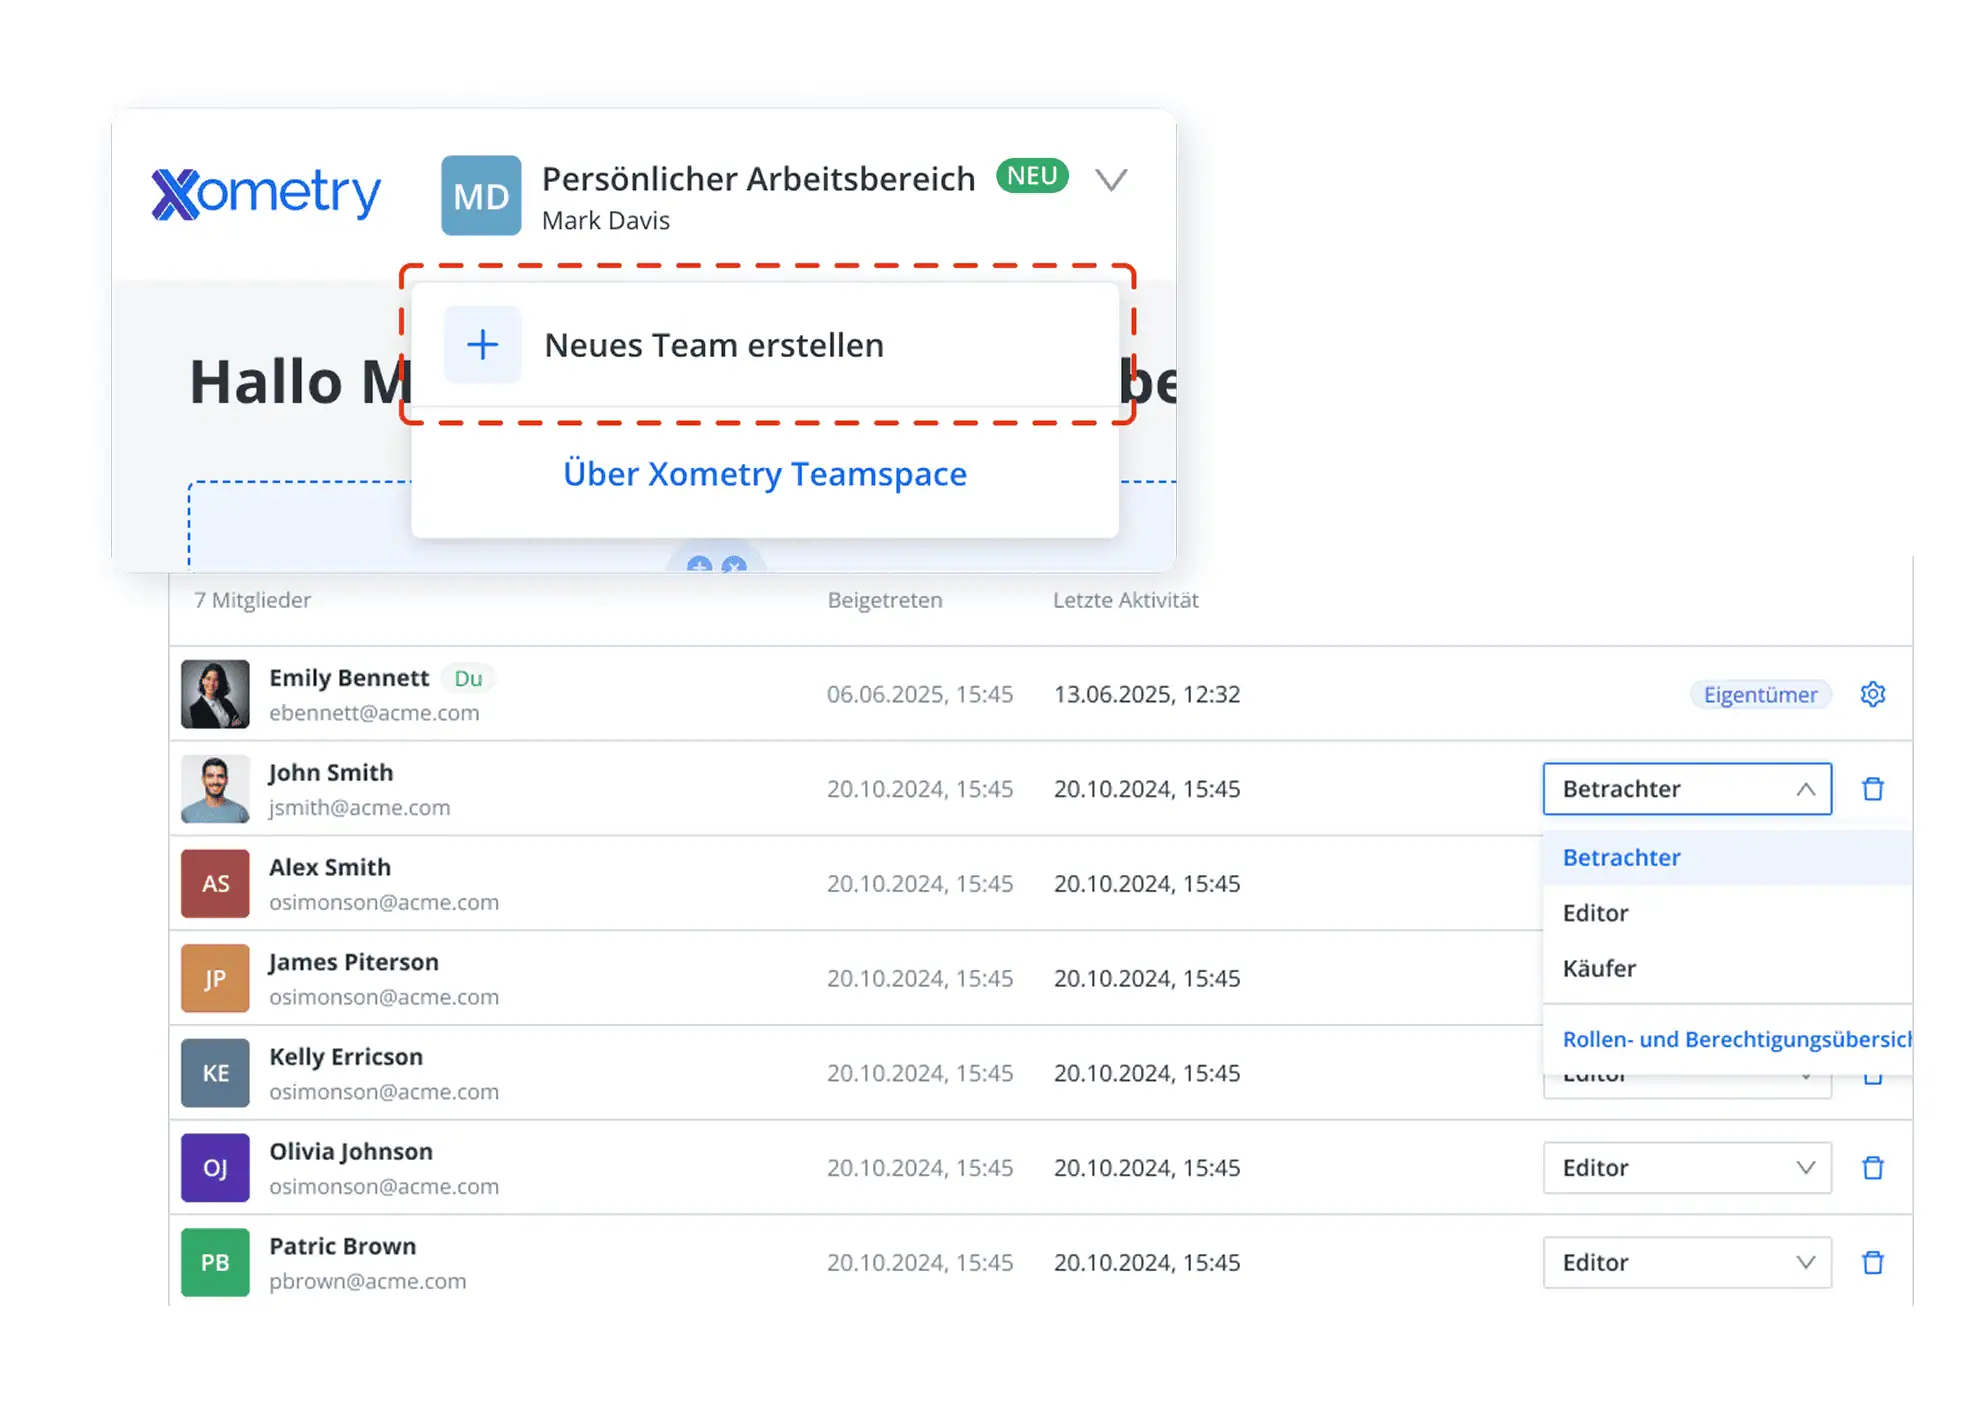Viewport: 1987px width, 1401px height.
Task: Open Patric Brown's Editor role dropdown
Action: (x=1687, y=1263)
